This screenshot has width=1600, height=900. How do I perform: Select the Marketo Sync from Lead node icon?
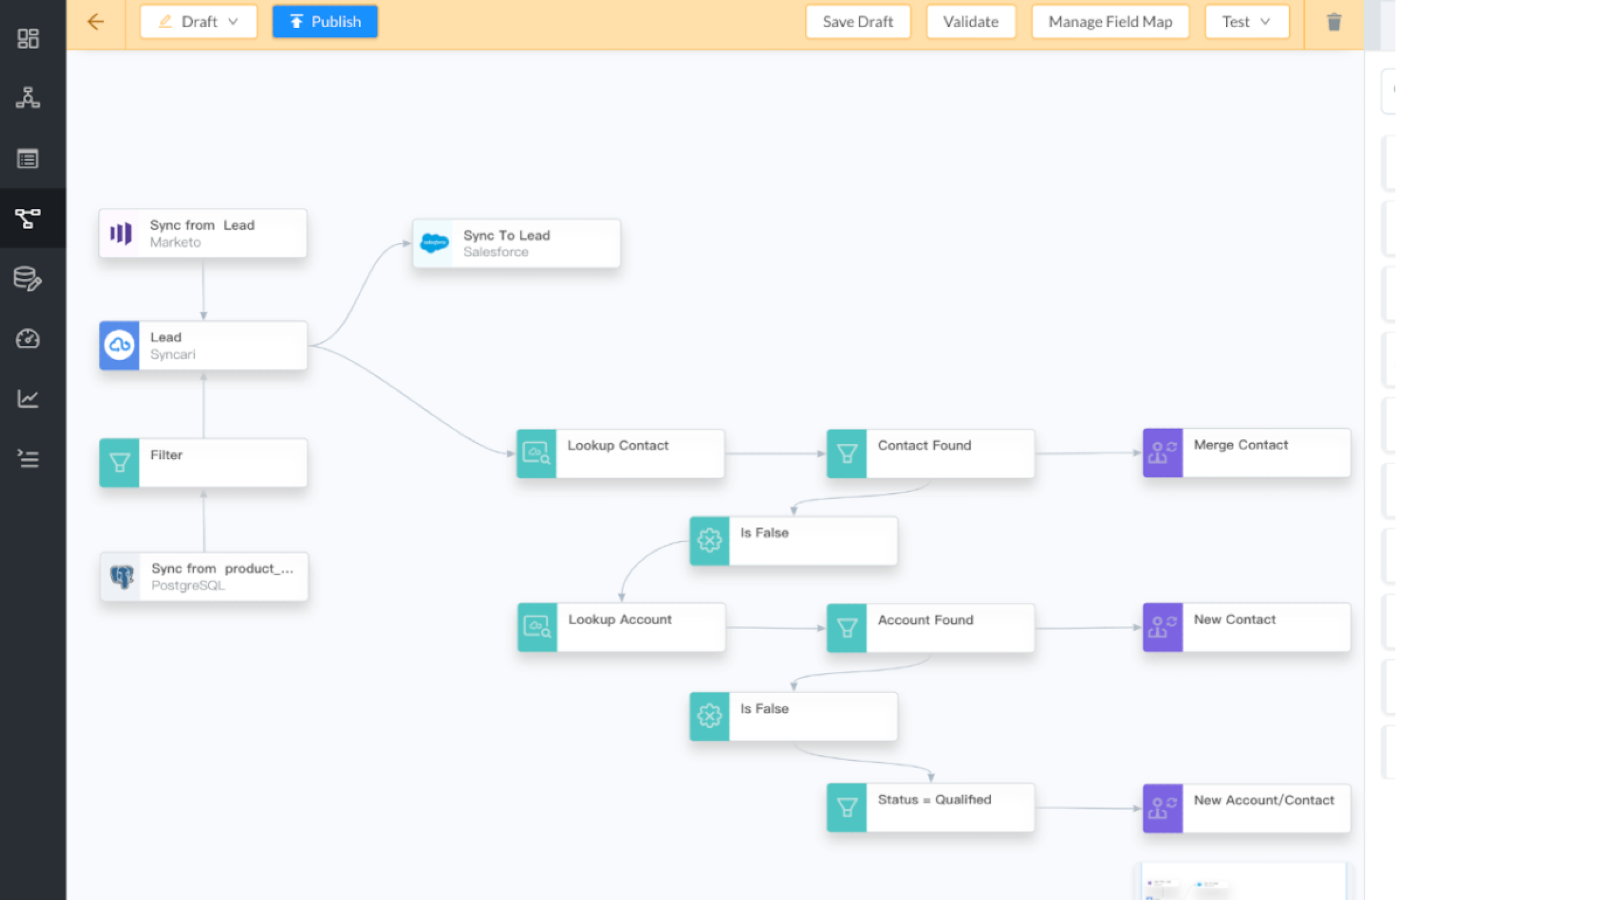click(x=121, y=234)
